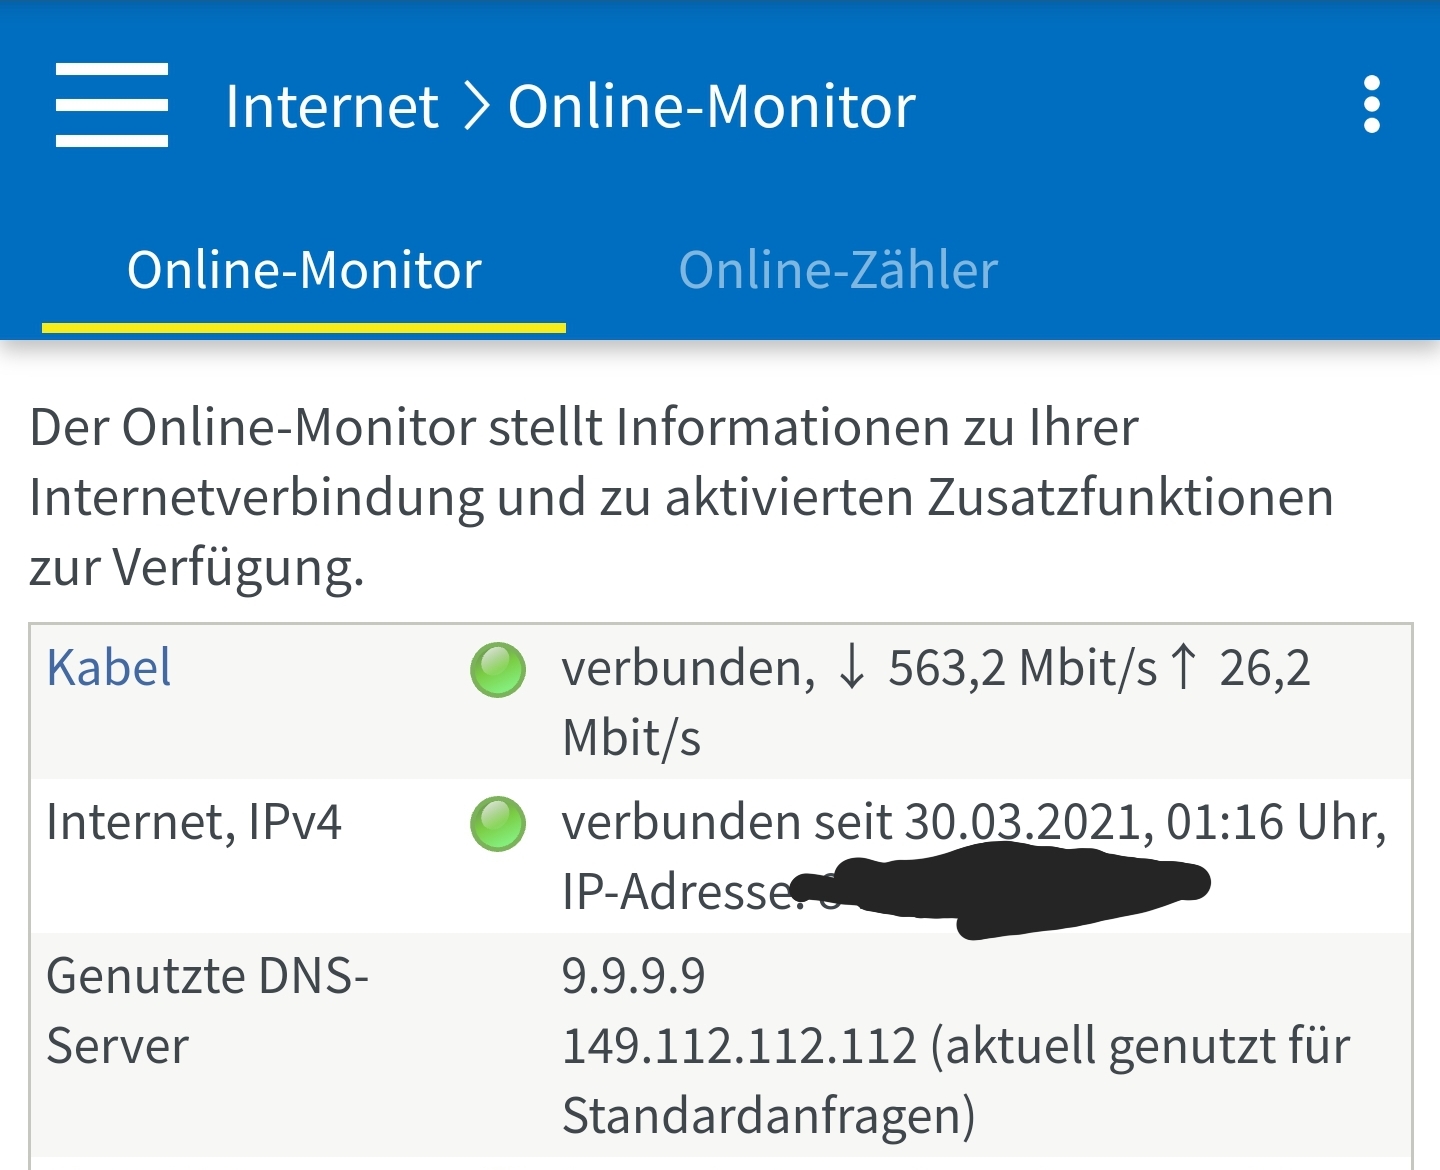The width and height of the screenshot is (1440, 1170).
Task: Click the breadcrumb chevron after Internet
Action: click(x=477, y=106)
